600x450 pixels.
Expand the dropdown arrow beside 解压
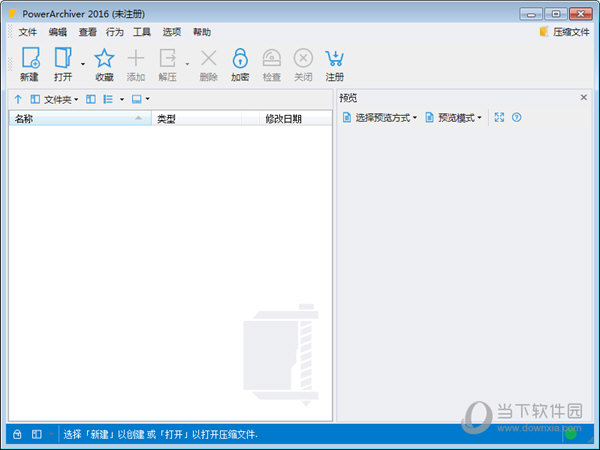[x=188, y=64]
